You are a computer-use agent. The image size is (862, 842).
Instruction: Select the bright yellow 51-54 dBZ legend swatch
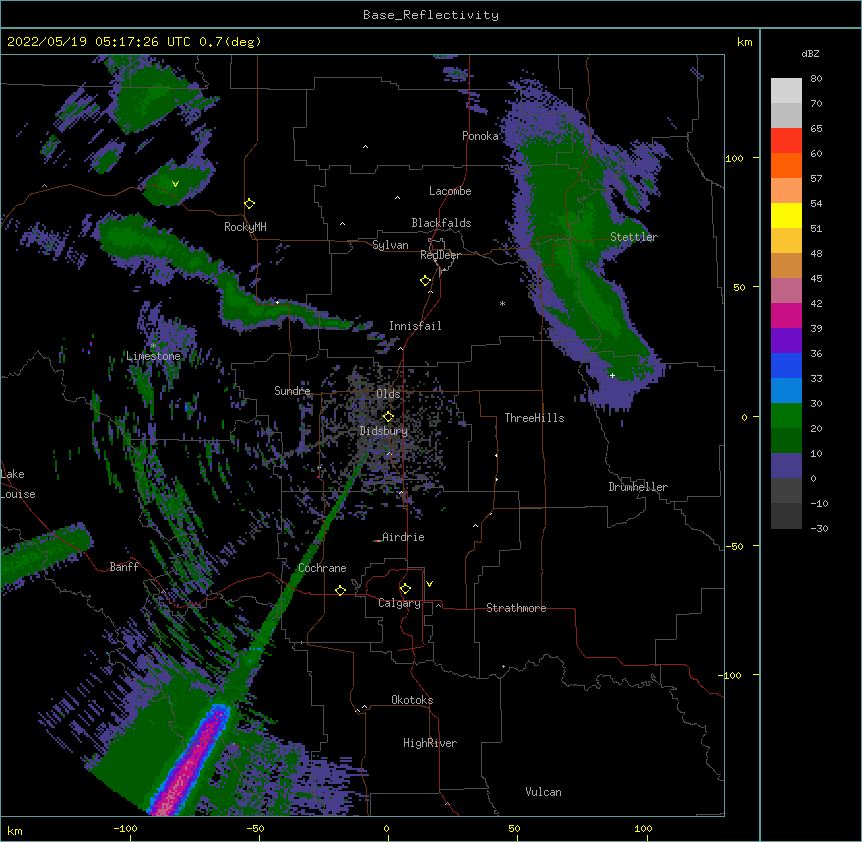coord(786,215)
